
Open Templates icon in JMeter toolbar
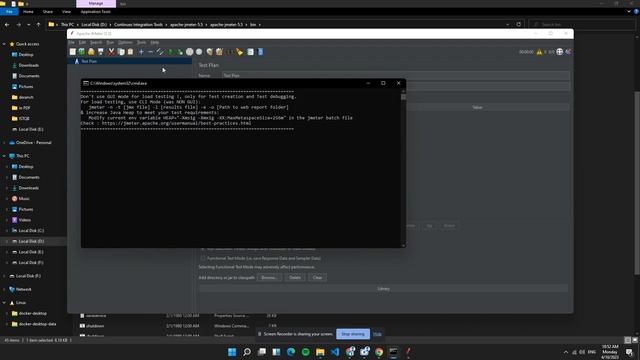[82, 52]
